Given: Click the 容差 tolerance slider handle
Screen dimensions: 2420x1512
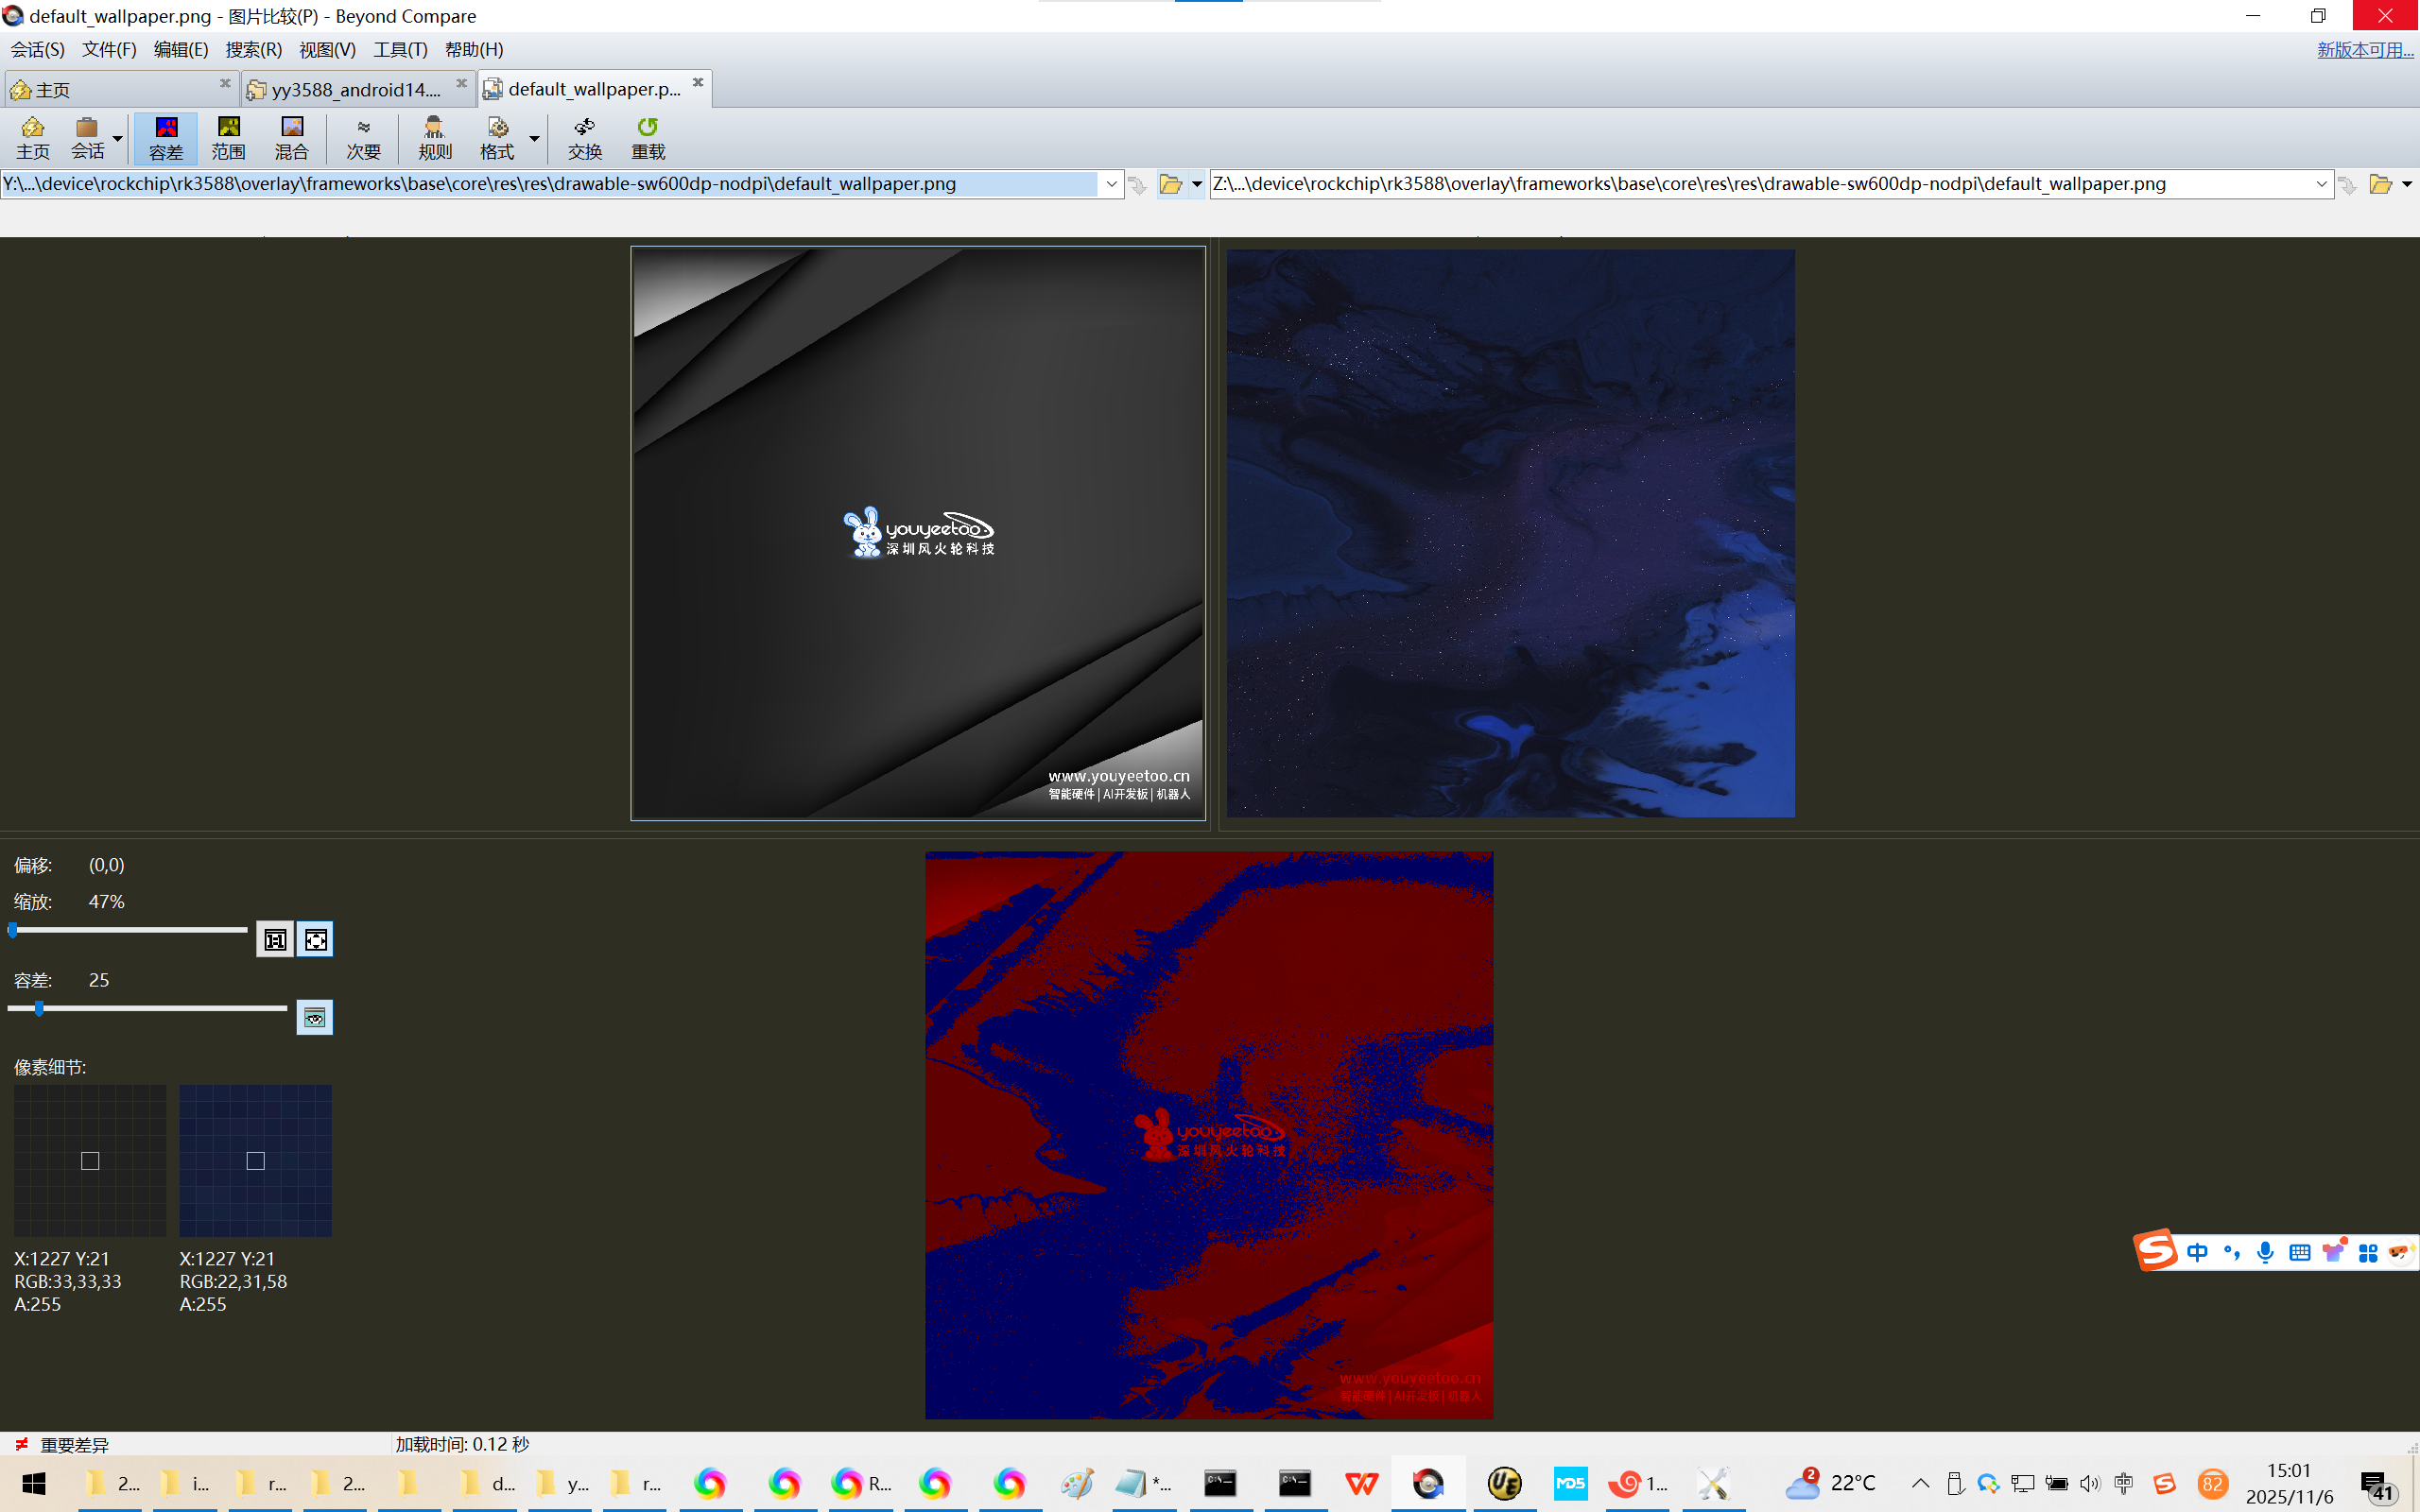Looking at the screenshot, I should [x=39, y=1008].
